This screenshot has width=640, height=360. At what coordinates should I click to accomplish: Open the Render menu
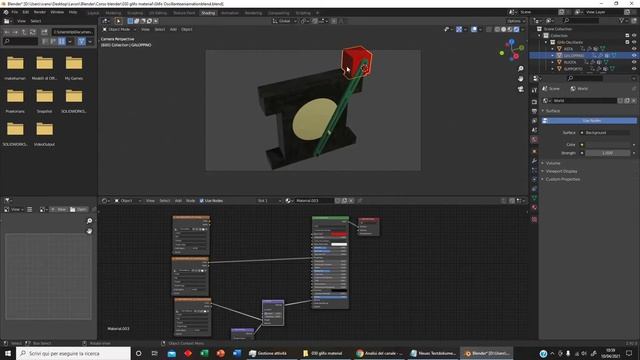[40, 12]
